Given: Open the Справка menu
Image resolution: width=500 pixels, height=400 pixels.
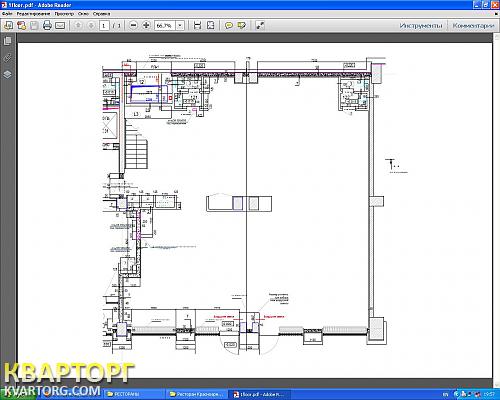Looking at the screenshot, I should [101, 14].
